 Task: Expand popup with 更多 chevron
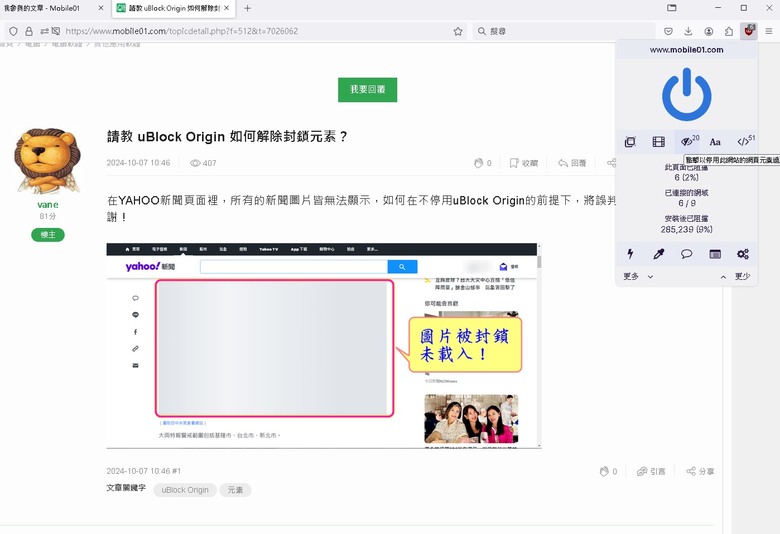click(638, 276)
